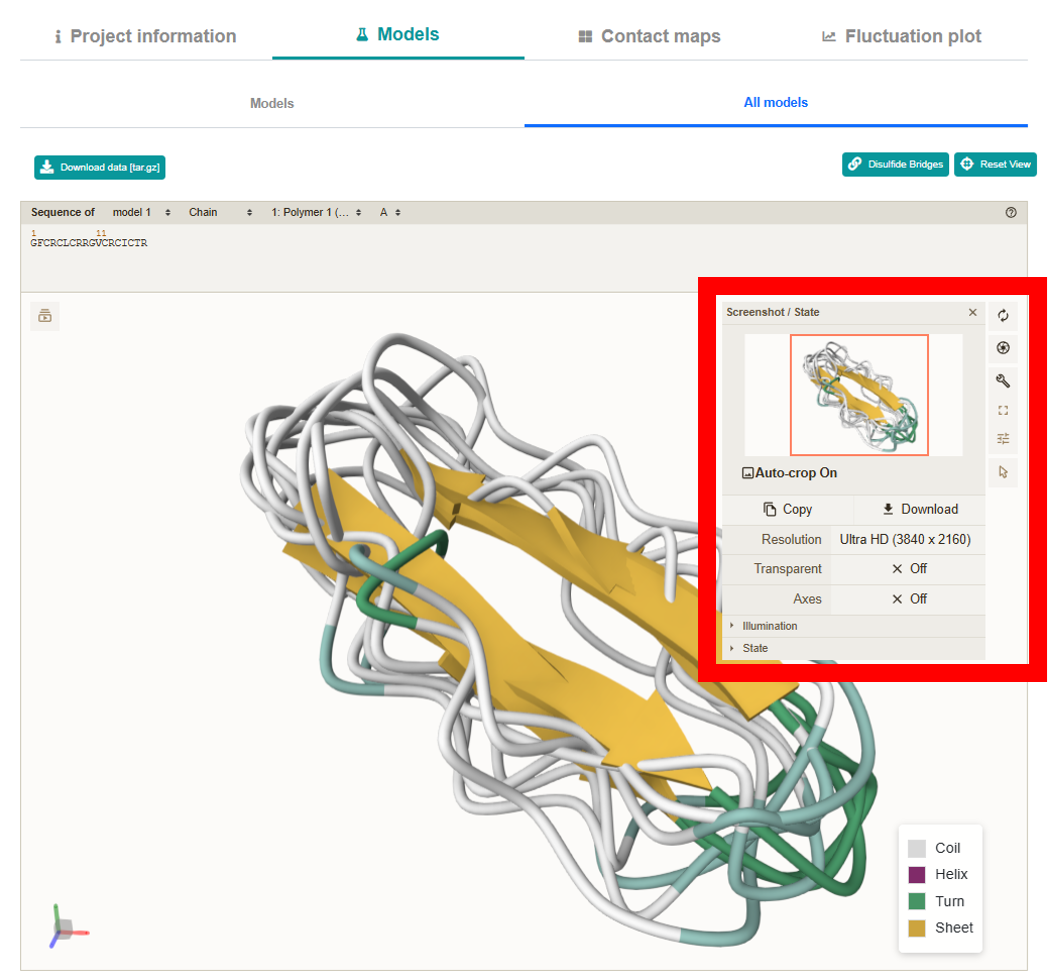The height and width of the screenshot is (979, 1054).
Task: Toggle the Transparent Off setting
Action: click(908, 569)
